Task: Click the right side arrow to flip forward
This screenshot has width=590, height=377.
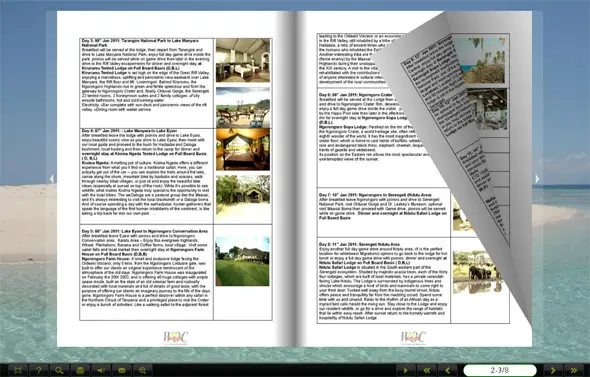Action: pyautogui.click(x=537, y=179)
